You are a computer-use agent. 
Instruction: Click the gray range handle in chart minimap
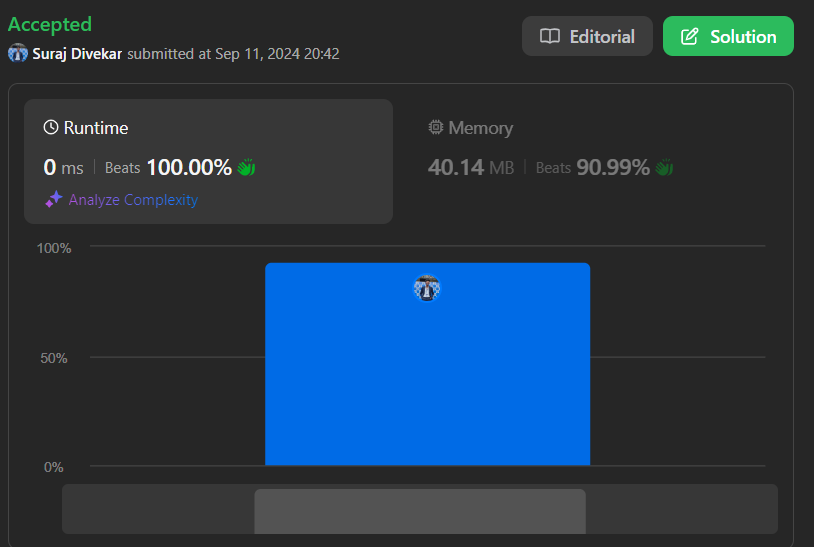click(420, 510)
